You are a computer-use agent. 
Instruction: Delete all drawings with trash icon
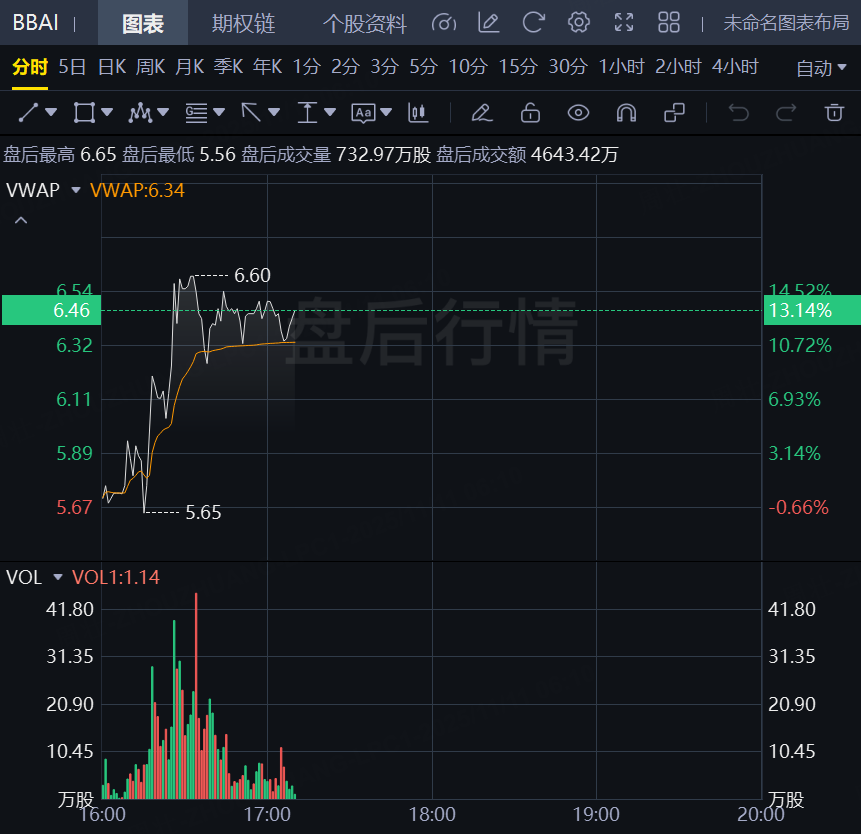point(833,112)
